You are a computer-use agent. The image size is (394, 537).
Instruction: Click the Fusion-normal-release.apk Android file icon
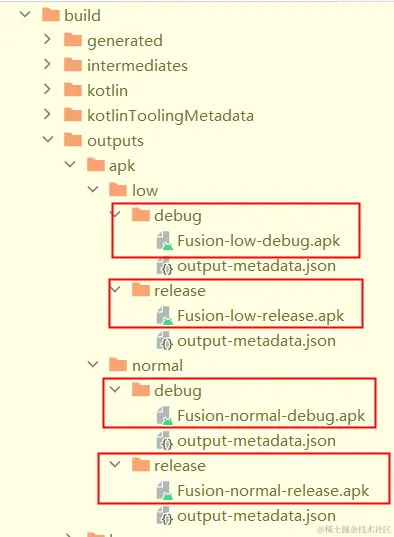pos(165,491)
